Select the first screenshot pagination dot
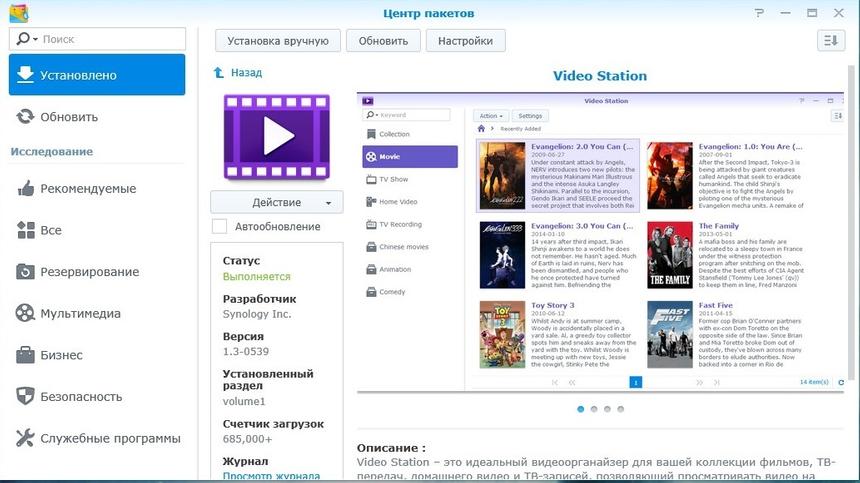The width and height of the screenshot is (860, 483). coord(580,409)
